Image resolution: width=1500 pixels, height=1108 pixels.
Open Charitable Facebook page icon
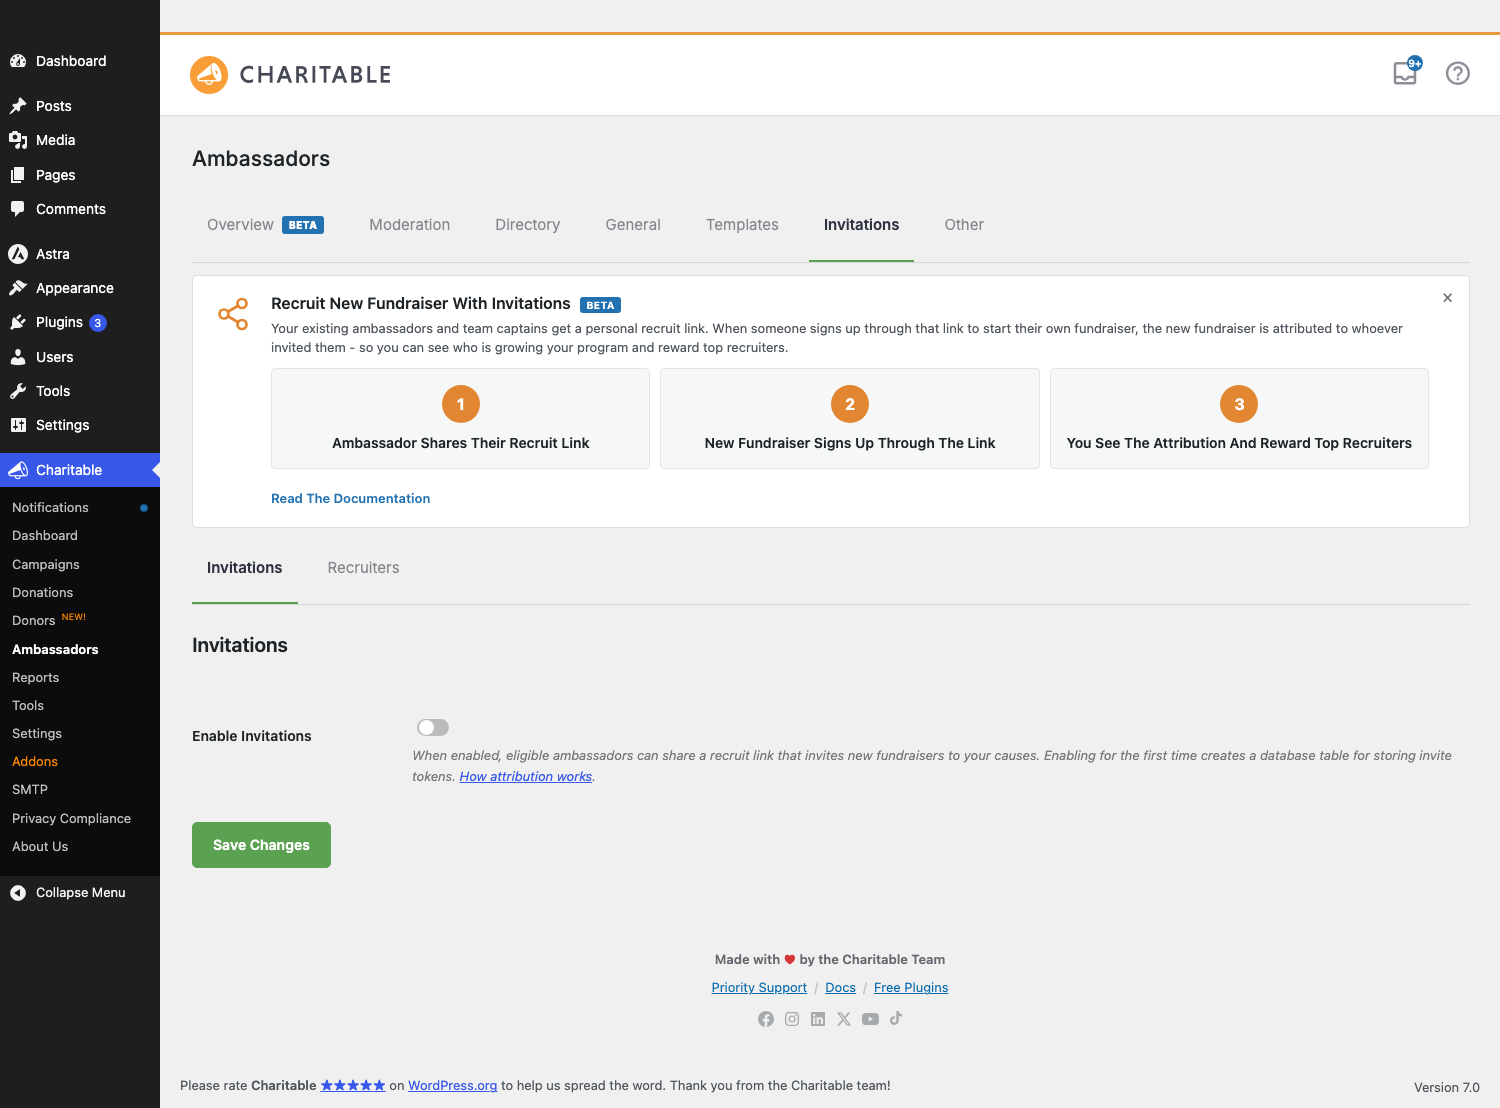pos(766,1019)
